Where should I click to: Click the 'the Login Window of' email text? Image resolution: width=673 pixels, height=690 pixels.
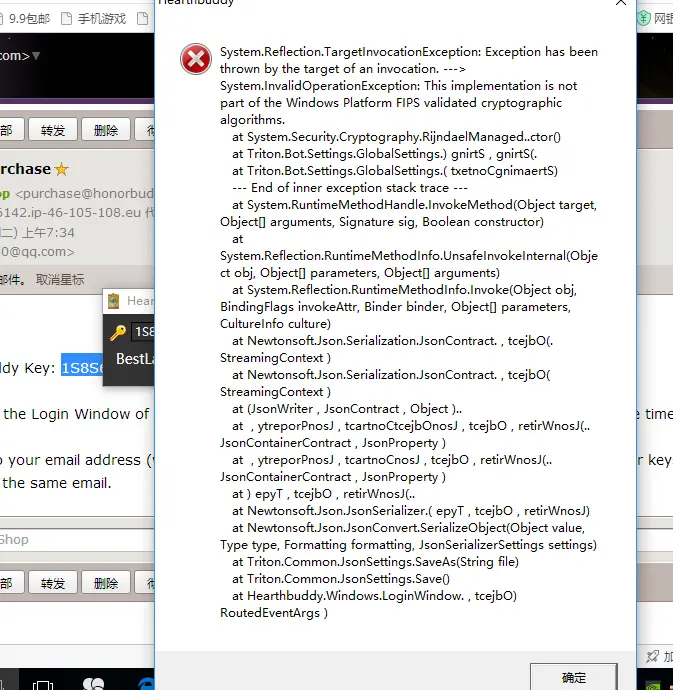76,414
